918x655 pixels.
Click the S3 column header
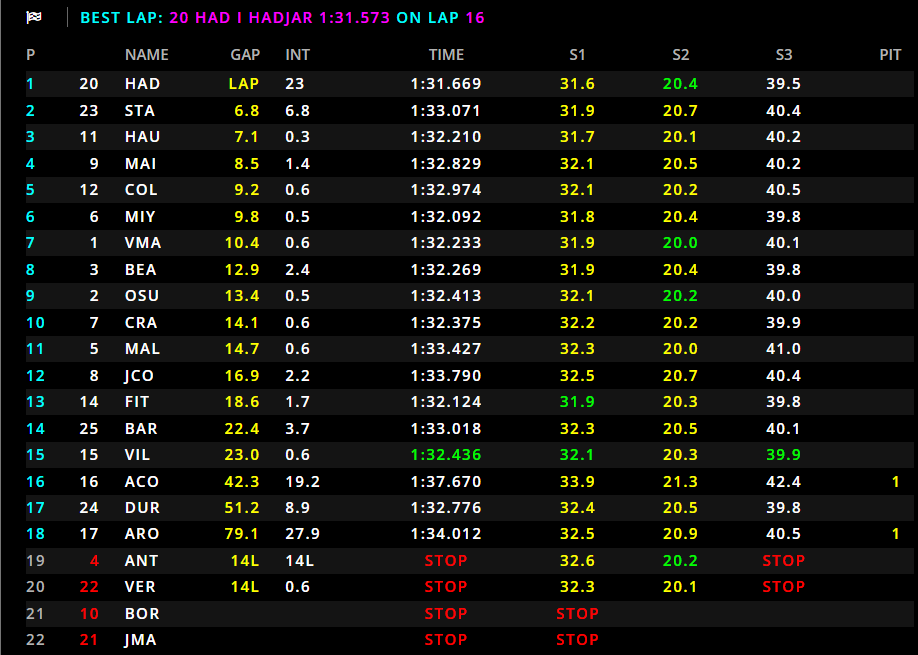tap(785, 54)
